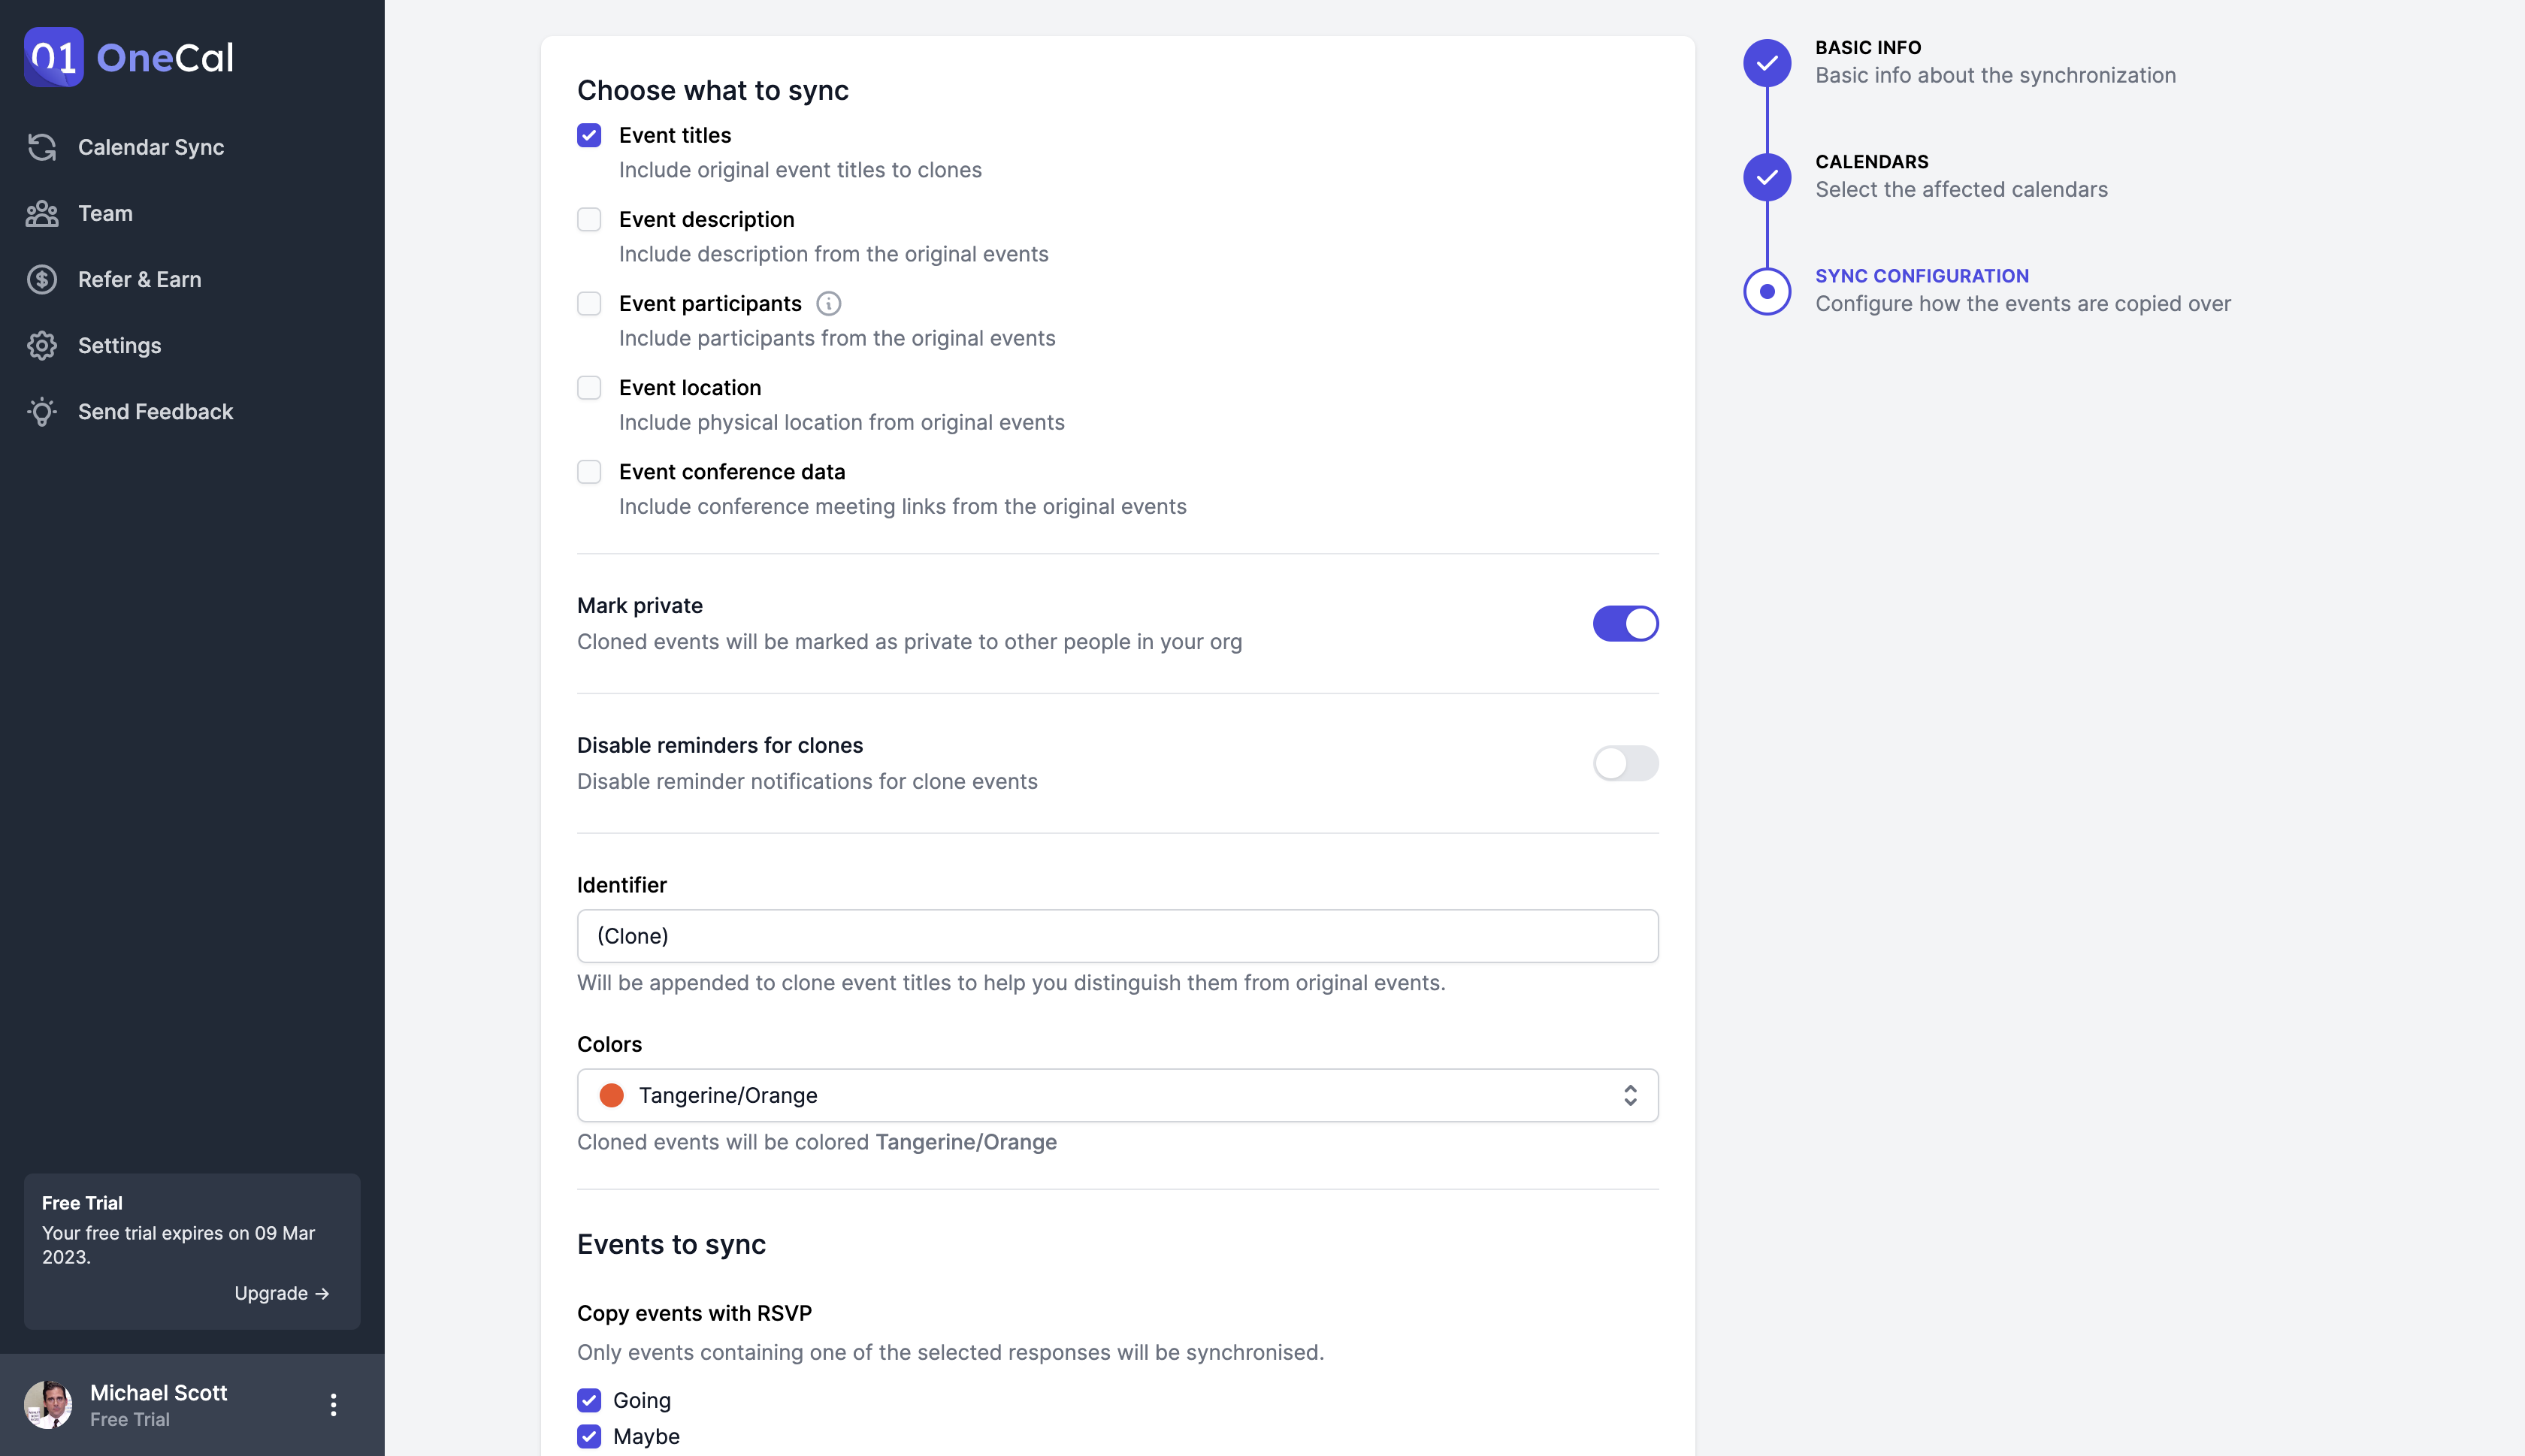The image size is (2525, 1456).
Task: Click the Mark private label
Action: [640, 605]
